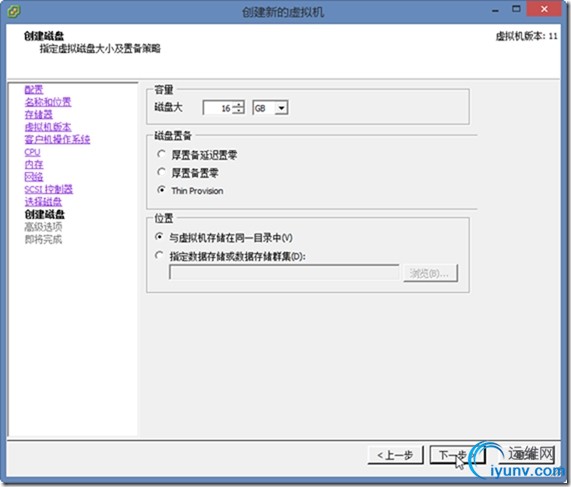Click the current step 创建磁盘 in sidebar
The width and height of the screenshot is (571, 487).
click(44, 214)
